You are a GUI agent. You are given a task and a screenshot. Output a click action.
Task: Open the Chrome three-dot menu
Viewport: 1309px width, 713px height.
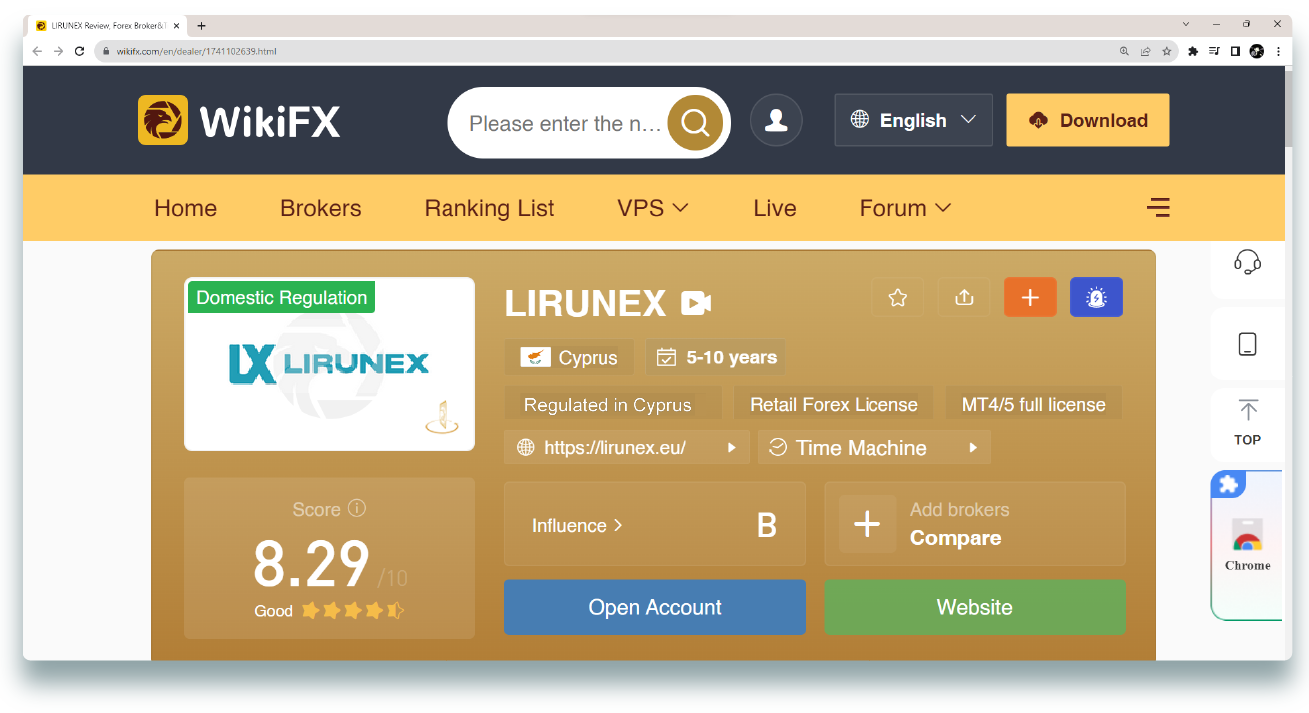pos(1278,51)
